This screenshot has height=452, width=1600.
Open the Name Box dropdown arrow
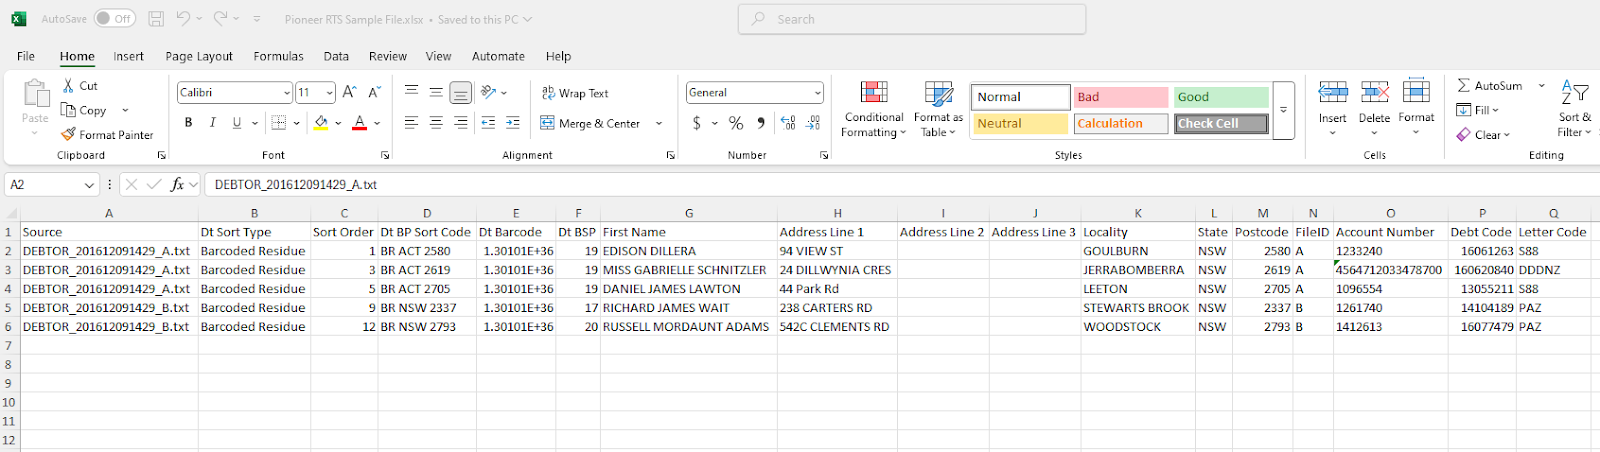pyautogui.click(x=89, y=185)
